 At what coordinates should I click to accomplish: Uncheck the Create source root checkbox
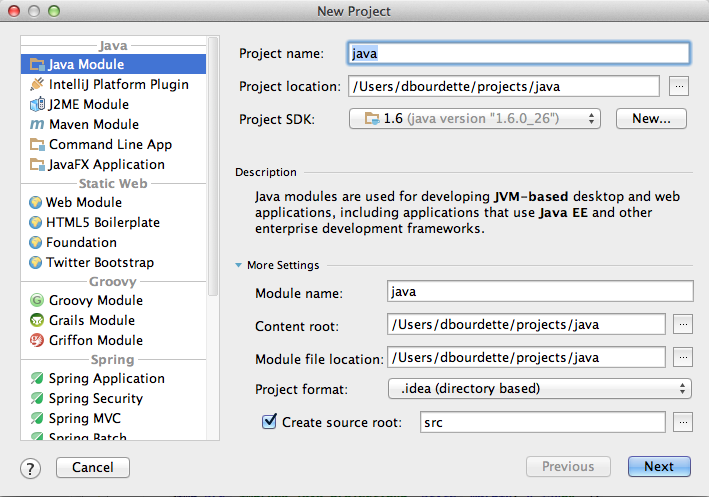click(x=269, y=421)
